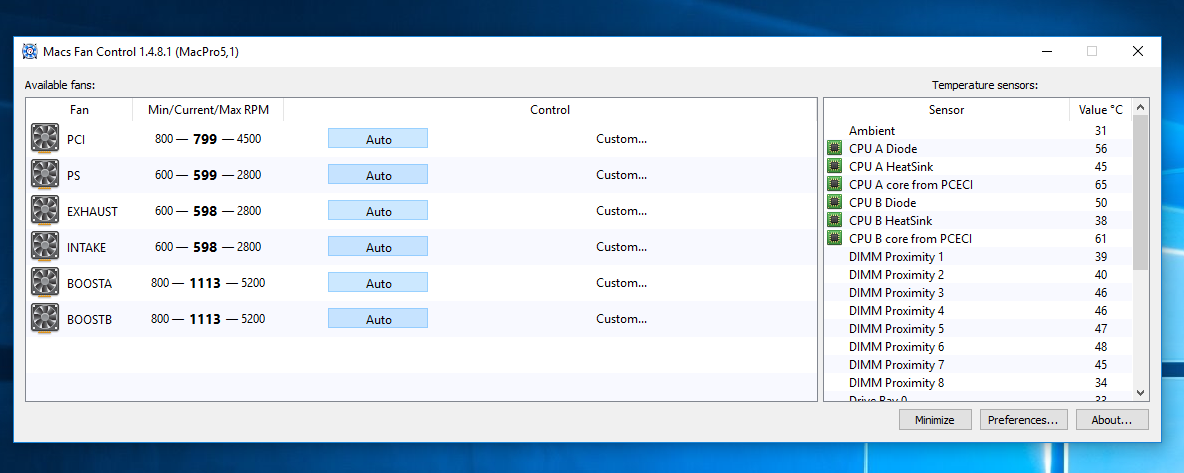The height and width of the screenshot is (473, 1184).
Task: Click the EXHAUST fan icon
Action: 45,211
